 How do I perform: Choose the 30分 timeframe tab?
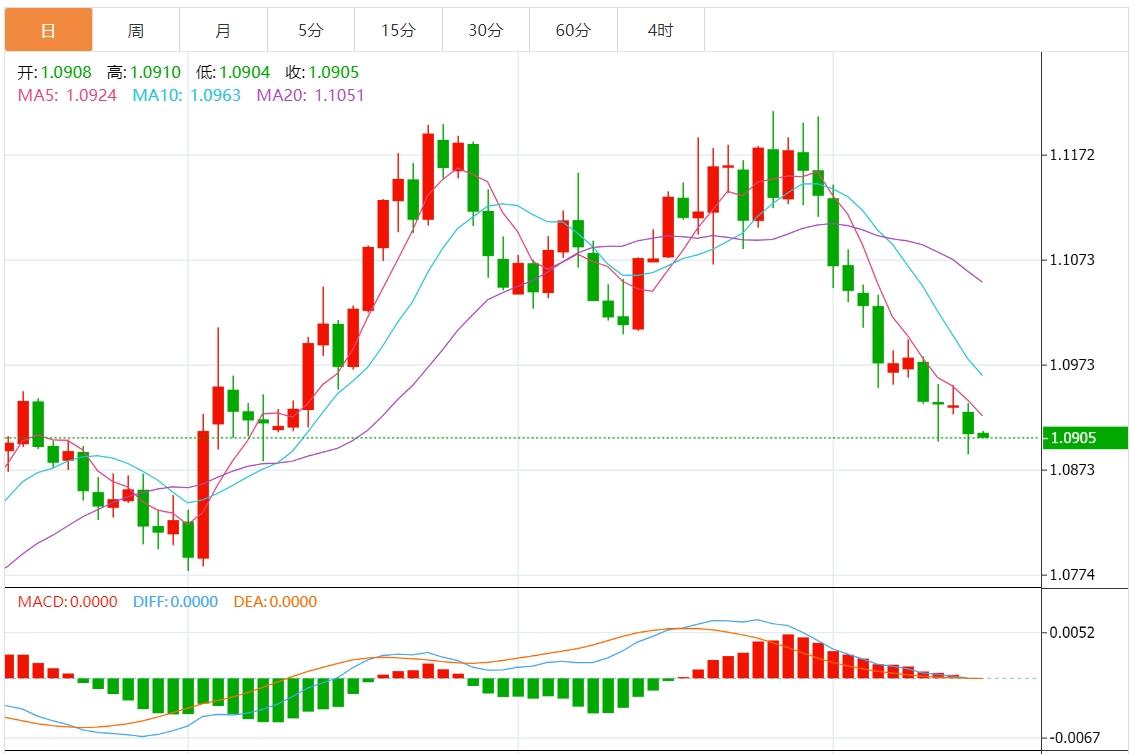pyautogui.click(x=485, y=30)
